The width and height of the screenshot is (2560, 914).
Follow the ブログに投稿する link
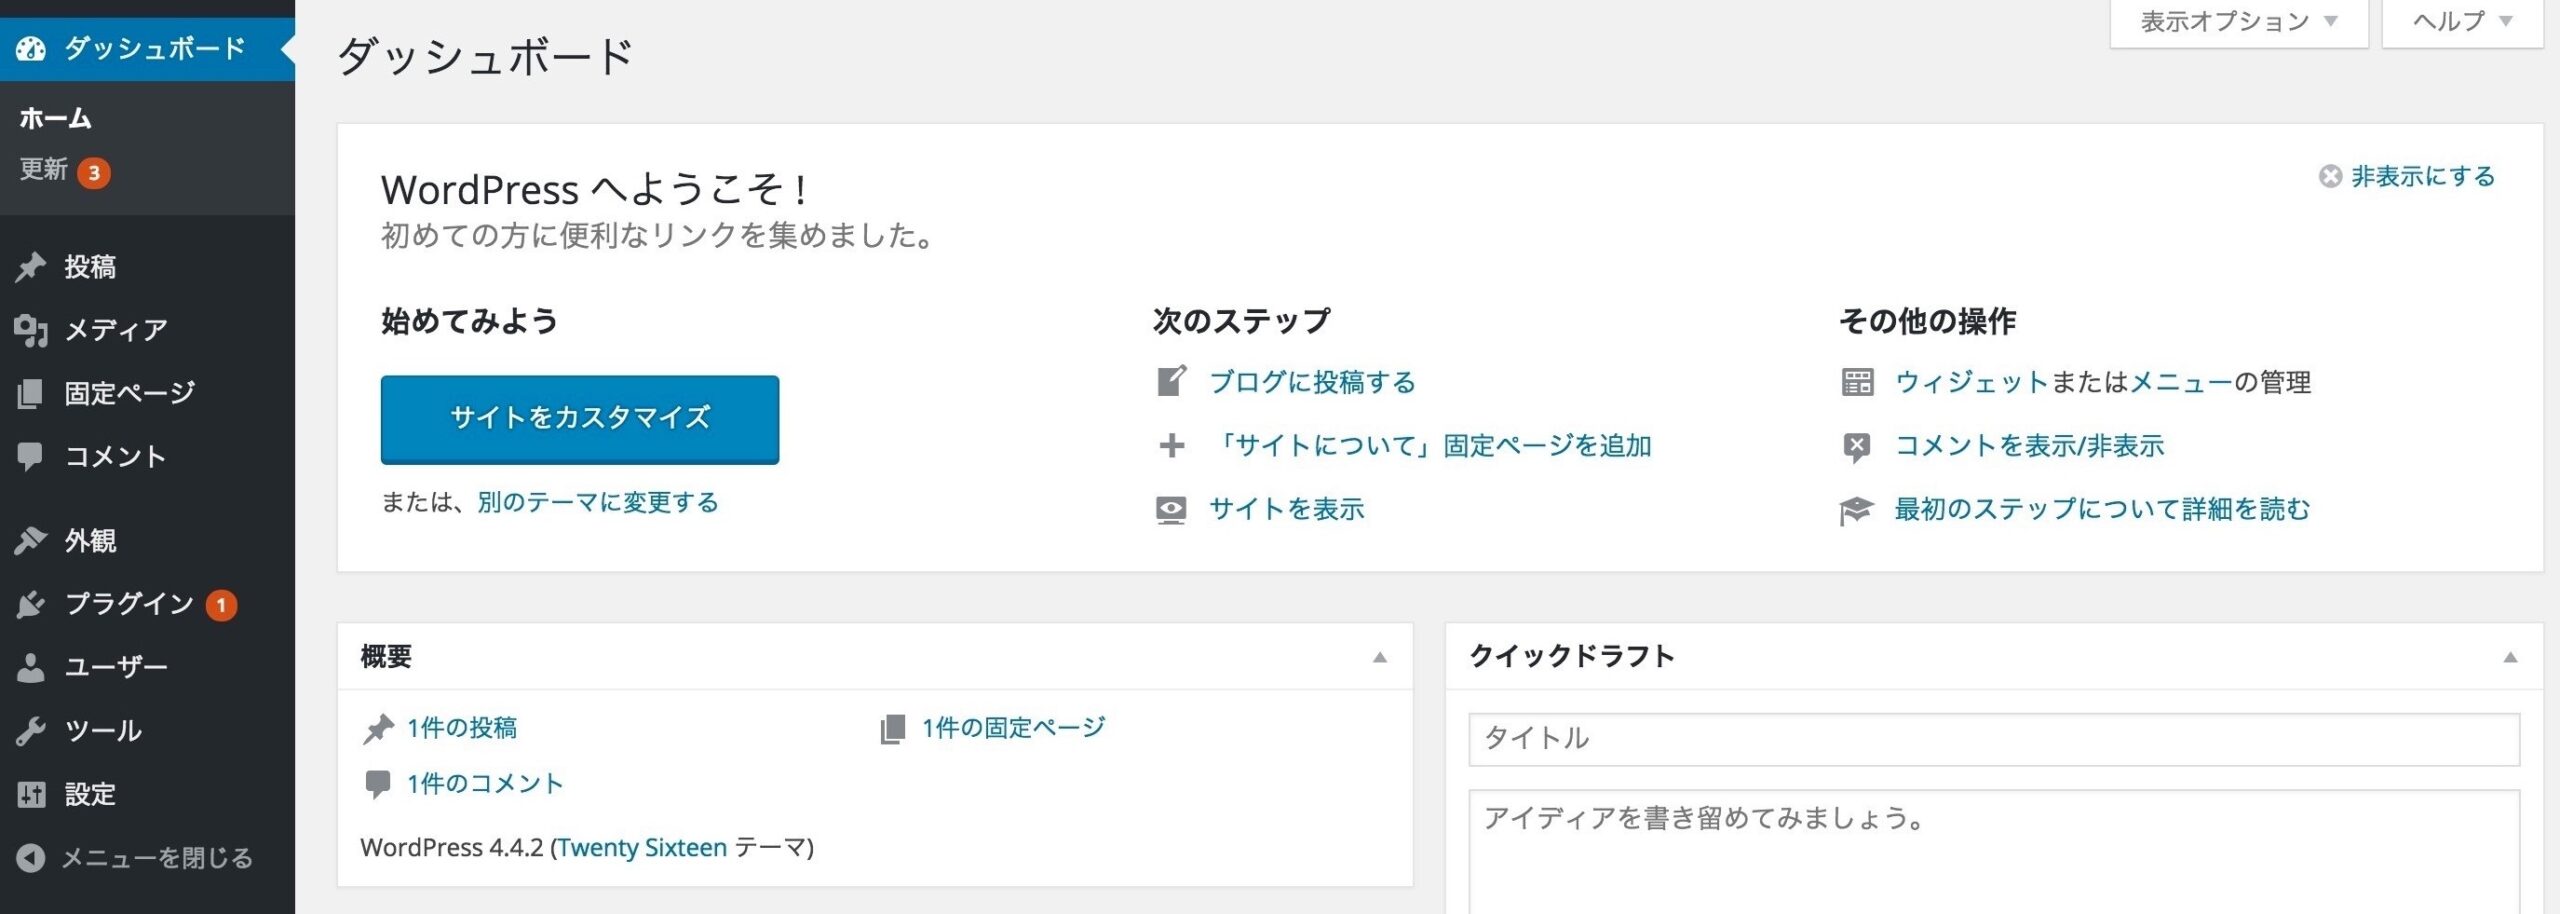coord(1312,382)
